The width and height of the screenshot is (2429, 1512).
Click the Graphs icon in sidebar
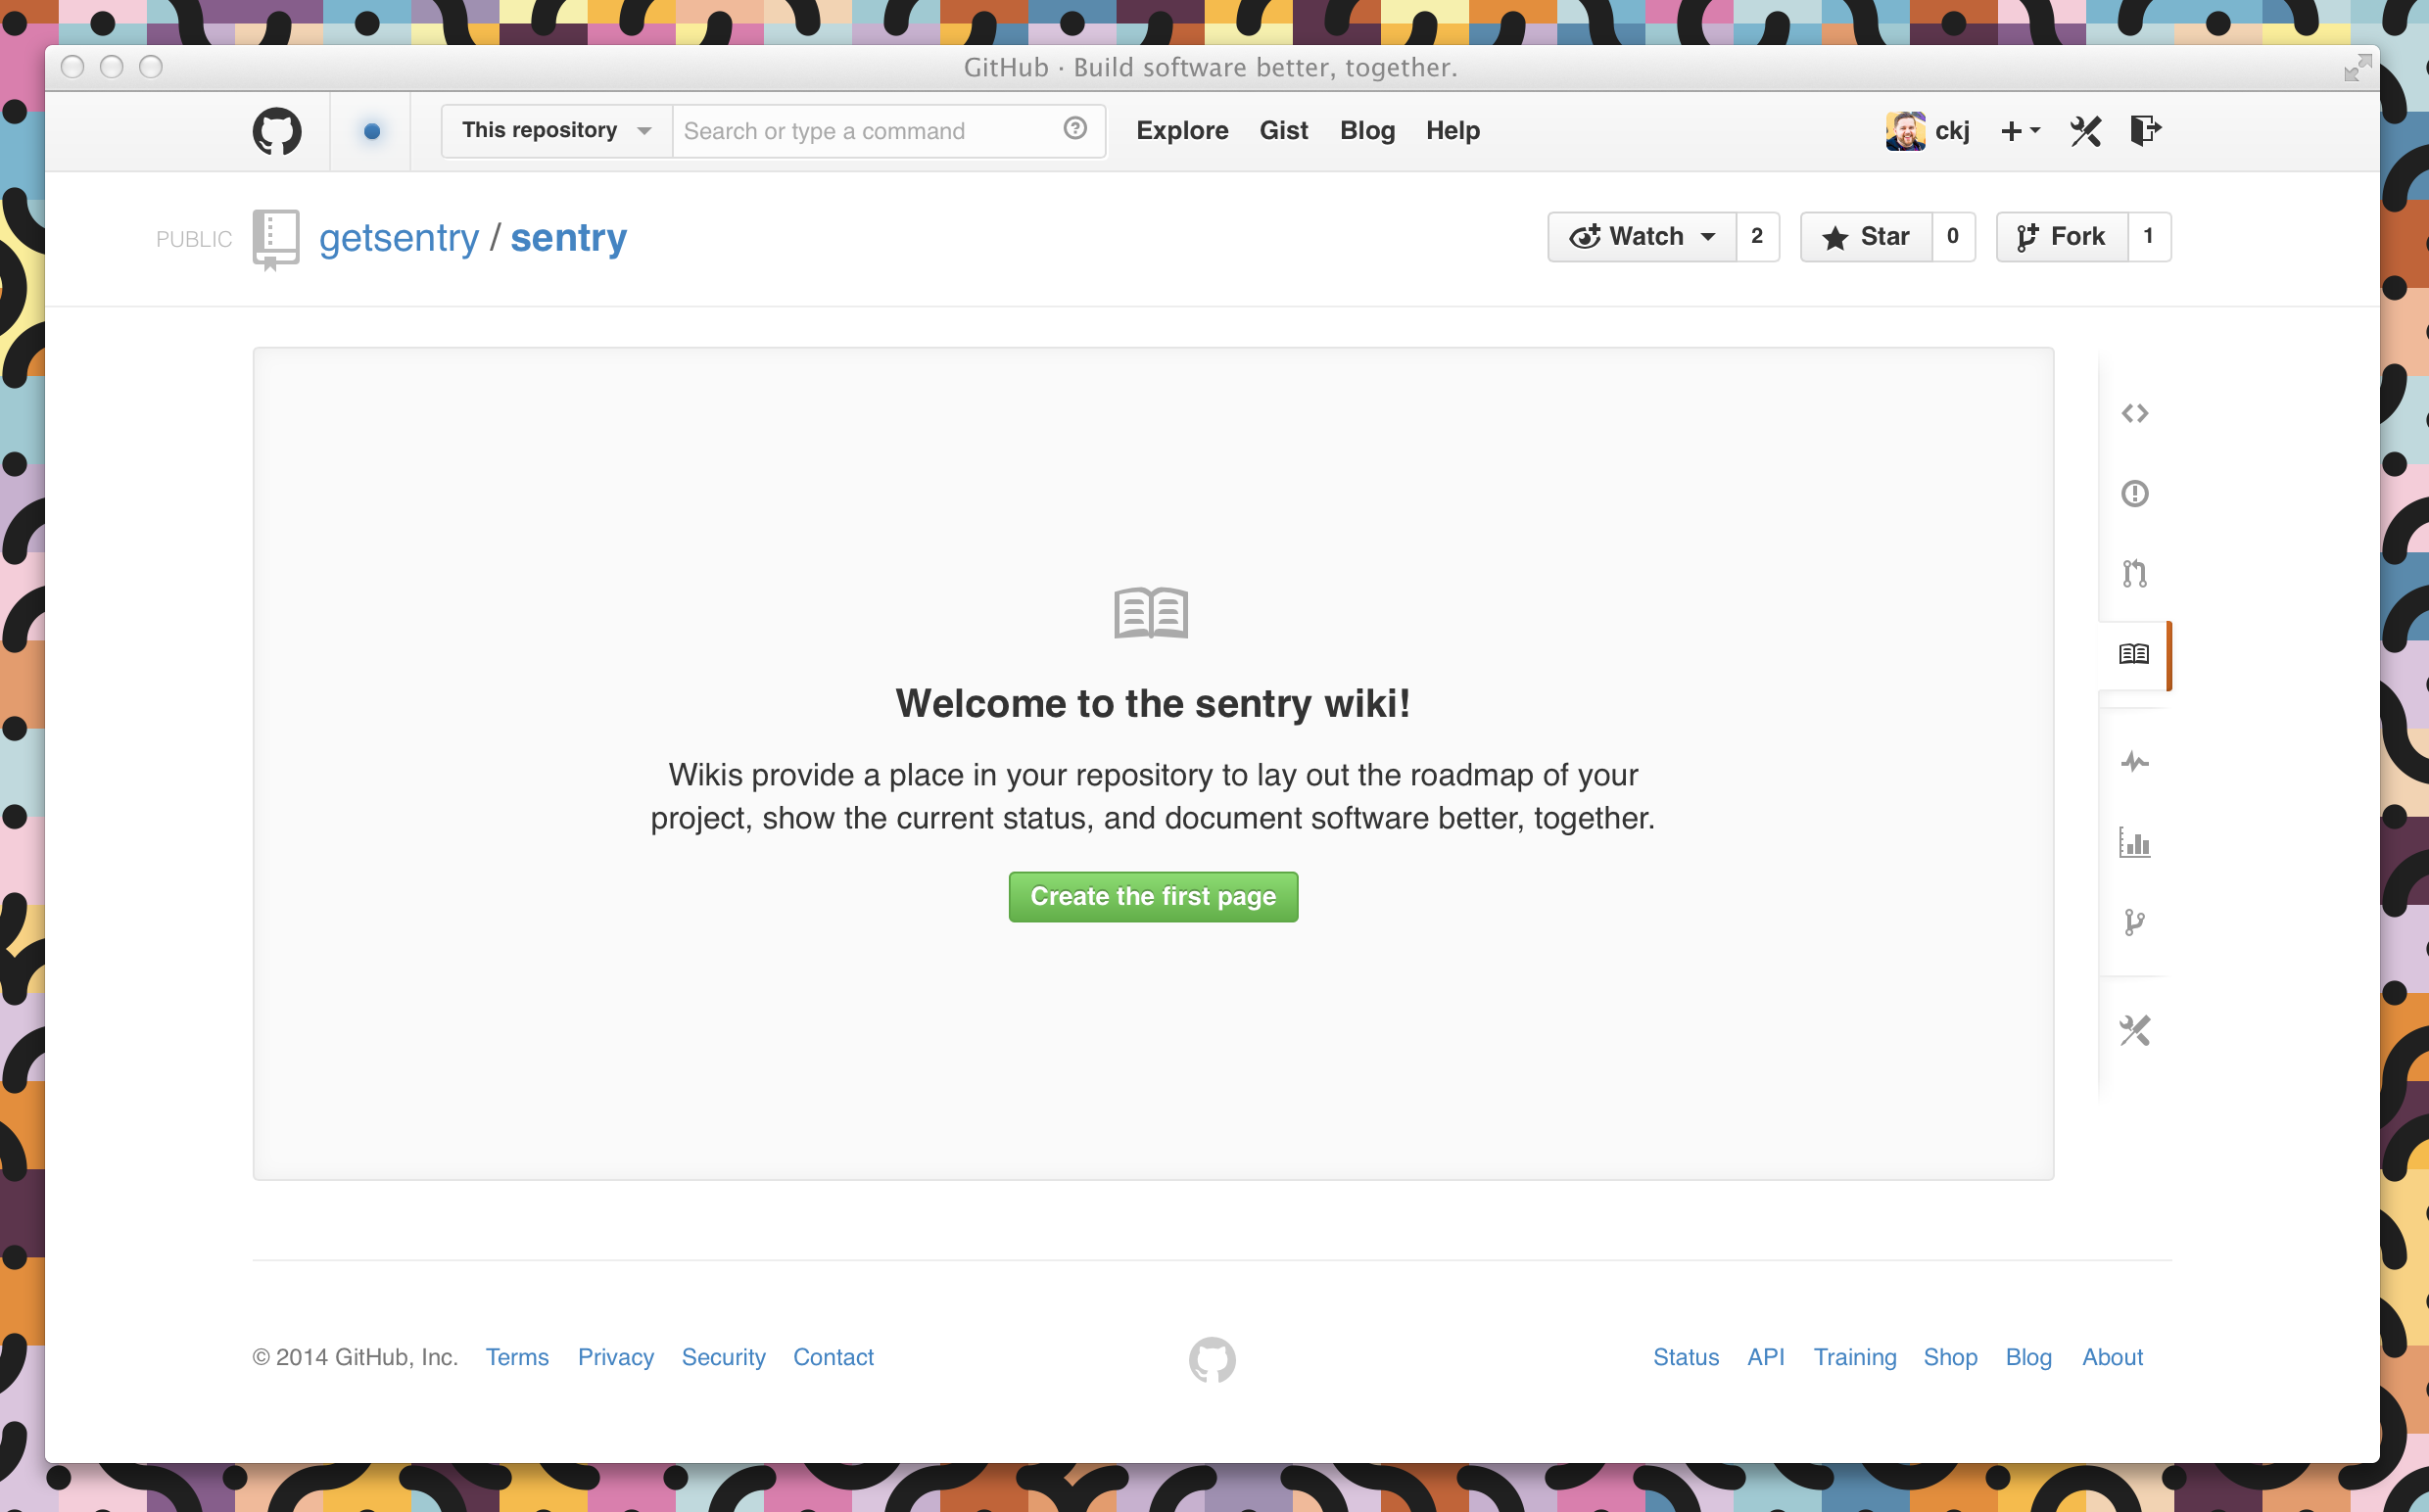(x=2133, y=841)
